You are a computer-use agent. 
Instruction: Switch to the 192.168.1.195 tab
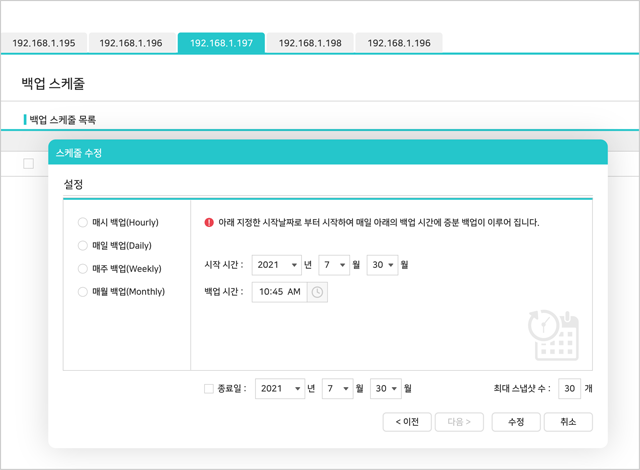point(43,44)
